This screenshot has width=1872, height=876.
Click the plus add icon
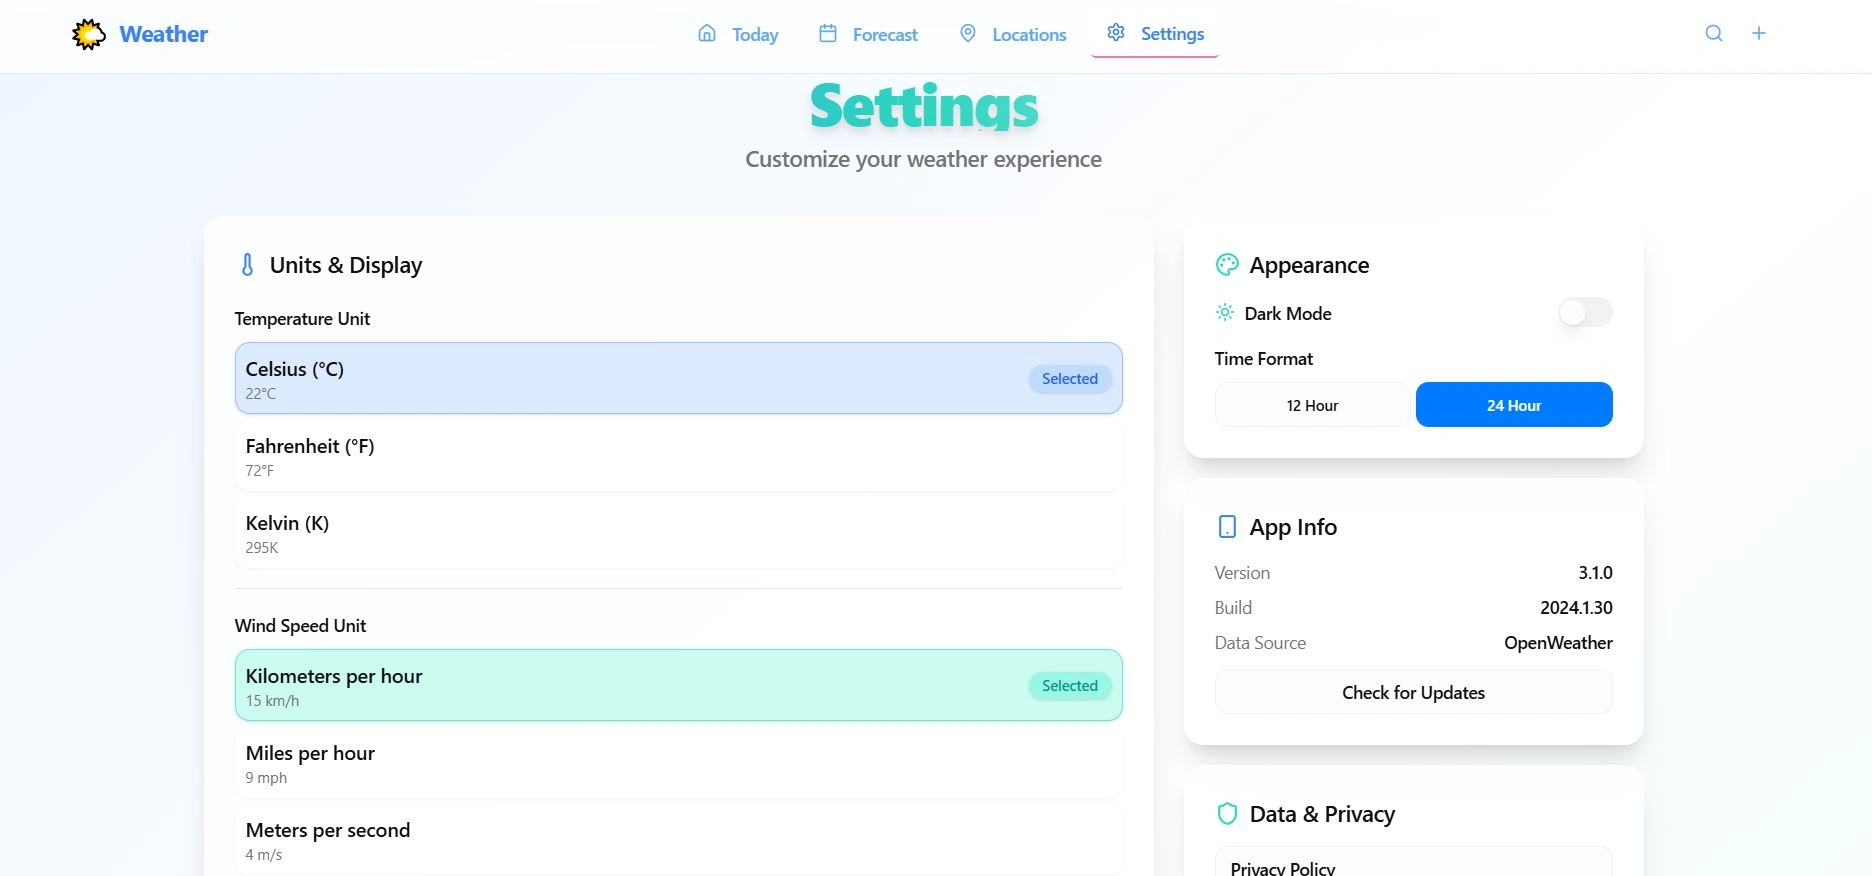coord(1759,33)
